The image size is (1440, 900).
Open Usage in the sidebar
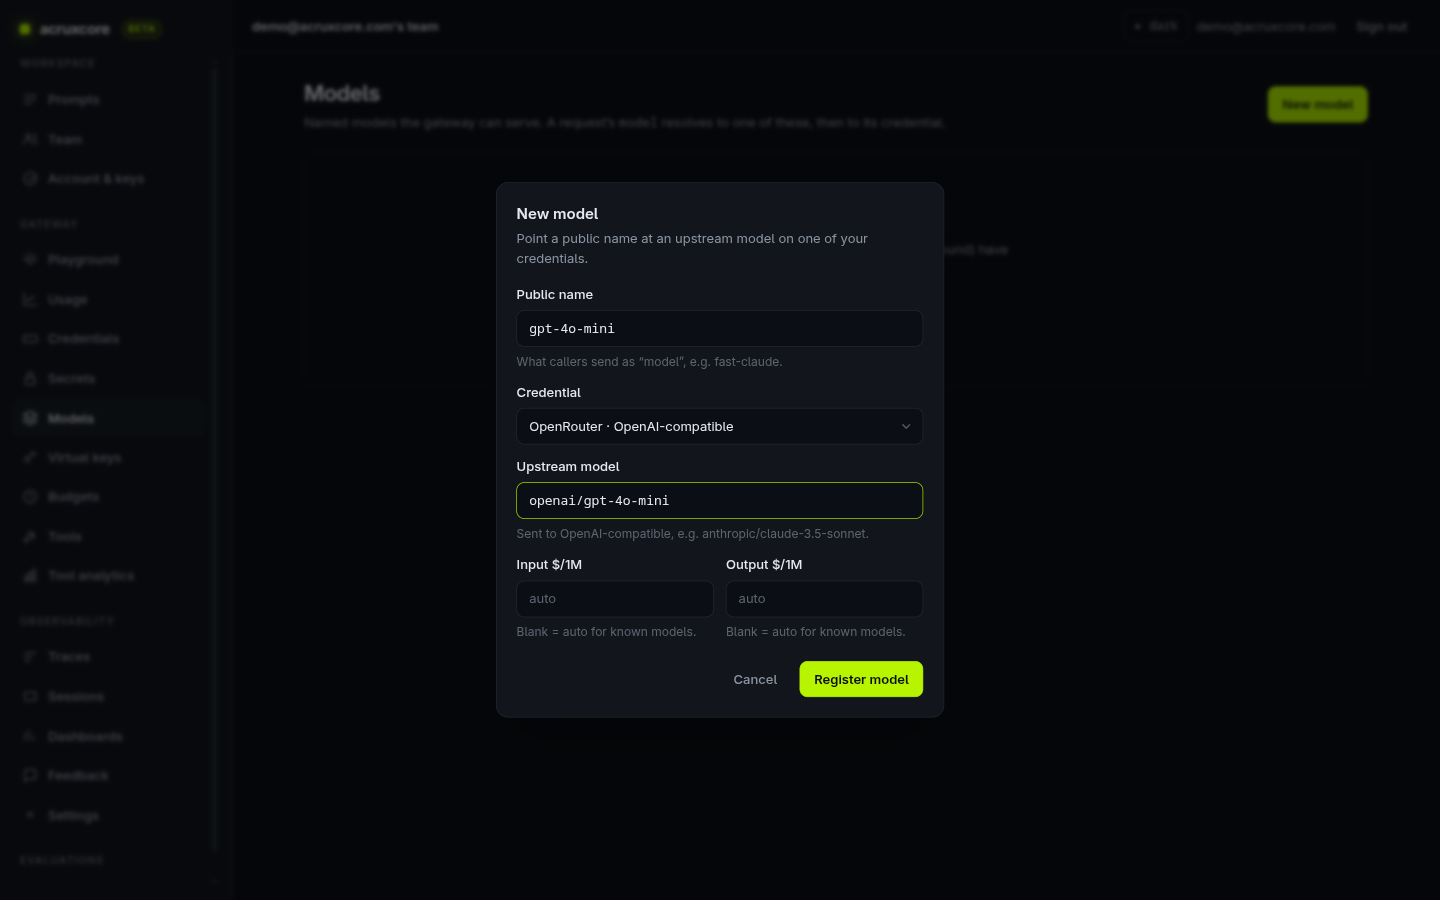pos(110,300)
